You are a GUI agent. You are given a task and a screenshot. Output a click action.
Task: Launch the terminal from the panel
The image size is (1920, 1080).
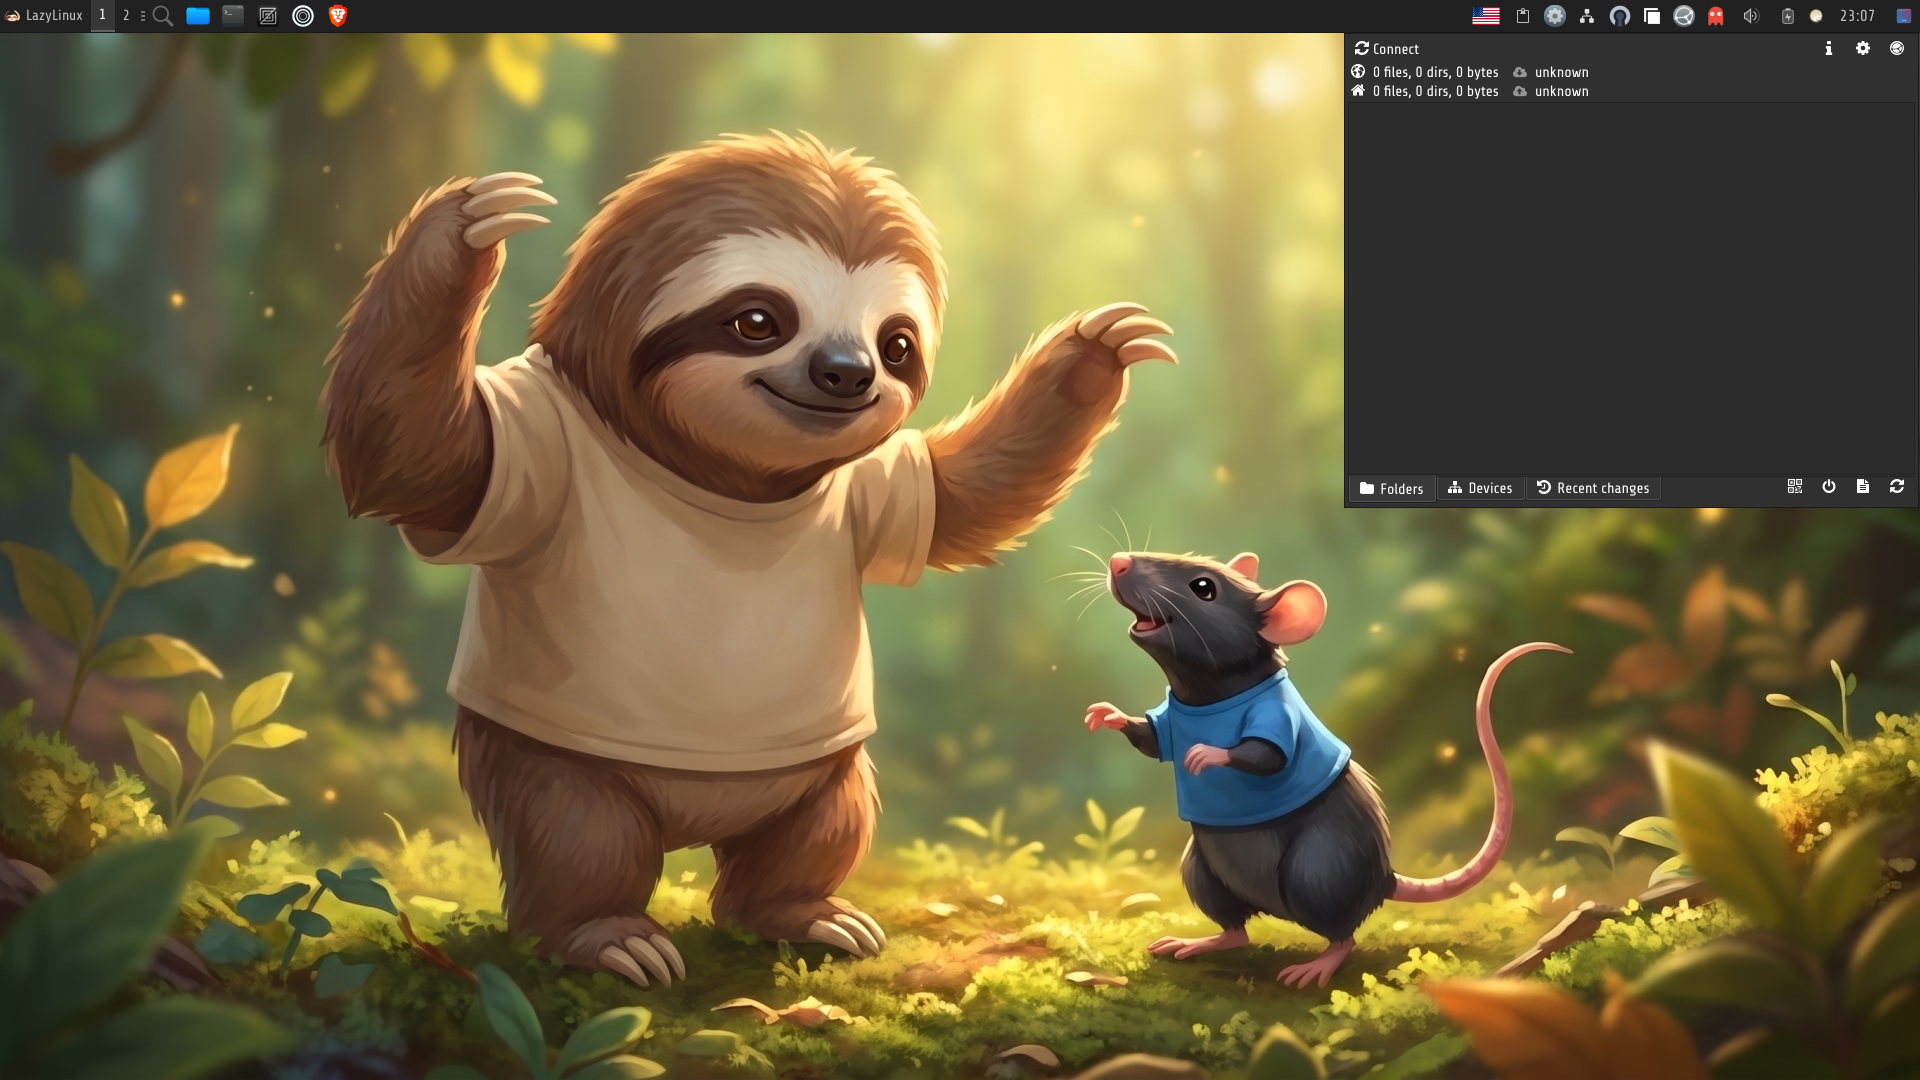pos(233,16)
